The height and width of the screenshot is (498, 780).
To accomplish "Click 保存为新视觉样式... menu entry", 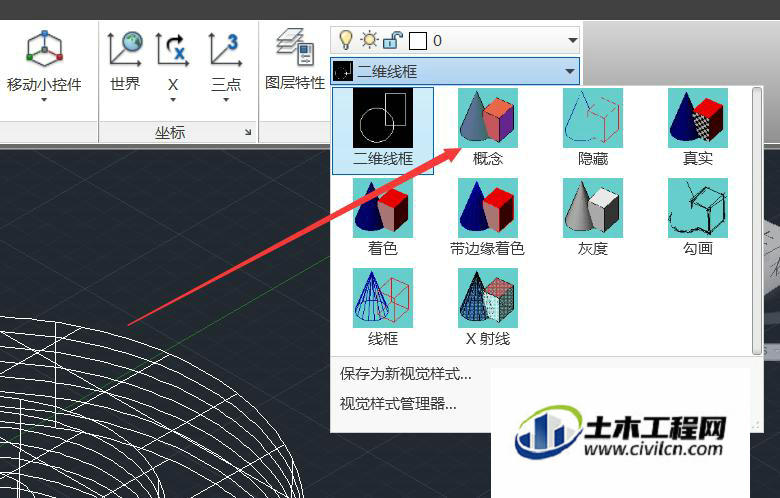I will [x=405, y=374].
